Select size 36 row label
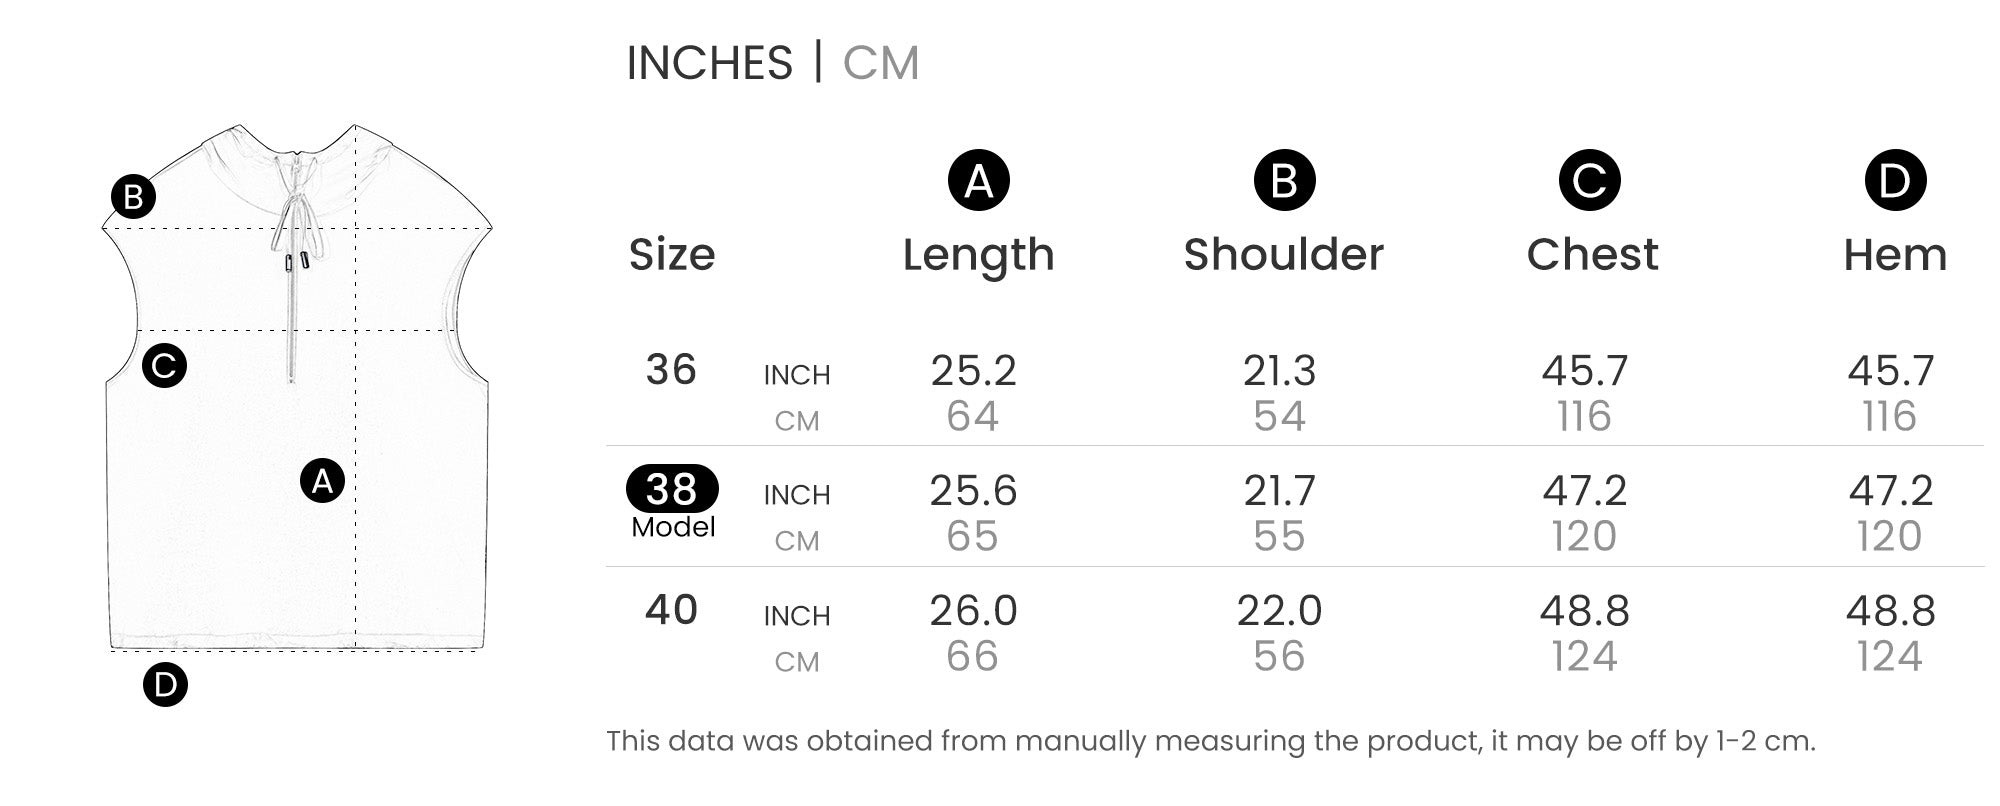The width and height of the screenshot is (2000, 806). coord(671,370)
